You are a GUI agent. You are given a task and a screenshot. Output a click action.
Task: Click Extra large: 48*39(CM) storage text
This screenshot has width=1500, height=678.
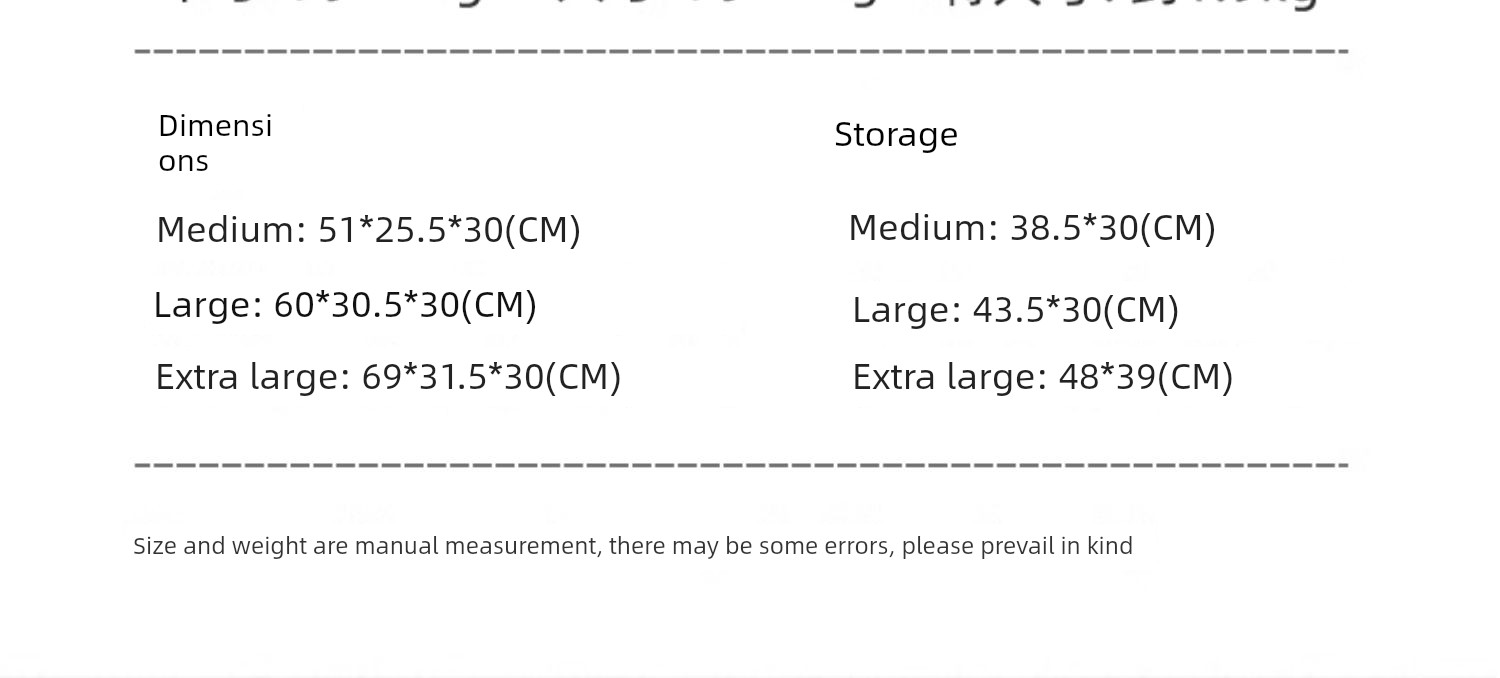pos(1043,377)
